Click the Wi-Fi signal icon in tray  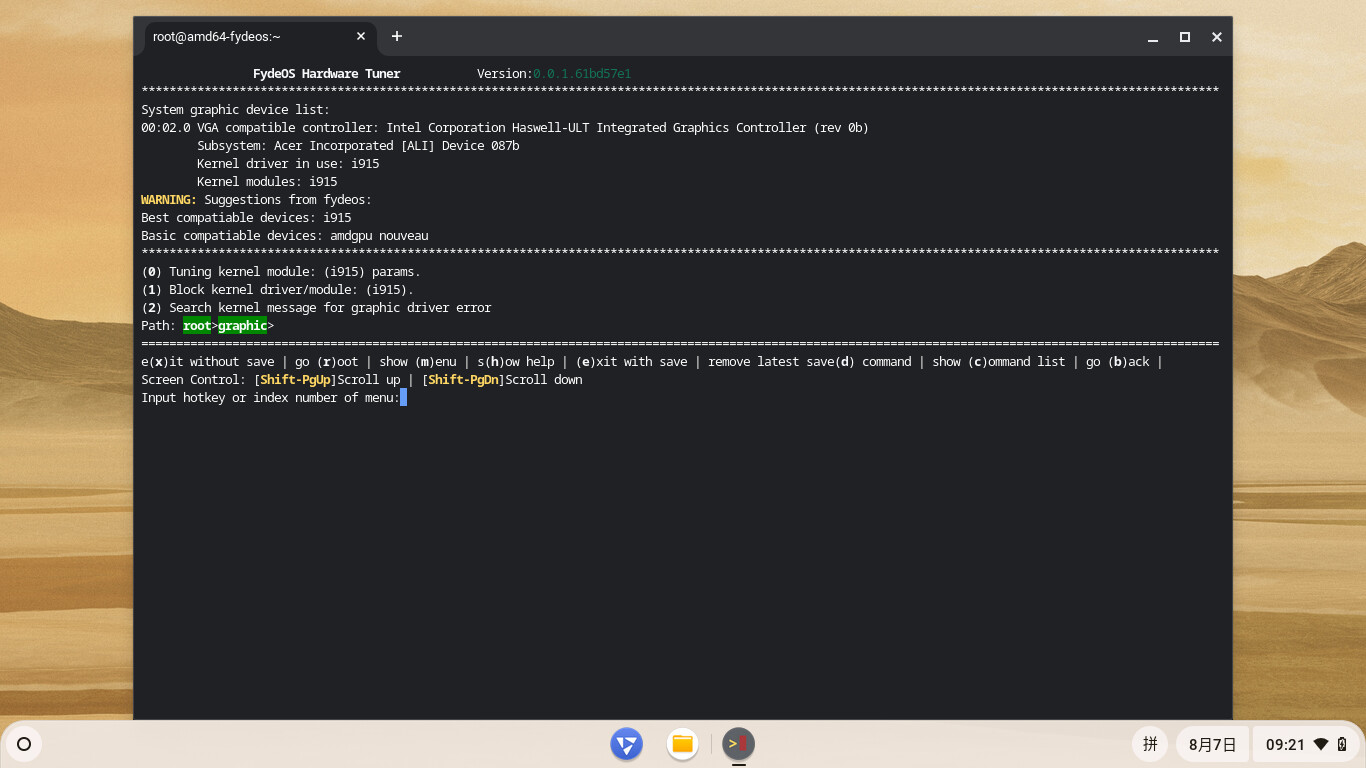tap(1321, 744)
